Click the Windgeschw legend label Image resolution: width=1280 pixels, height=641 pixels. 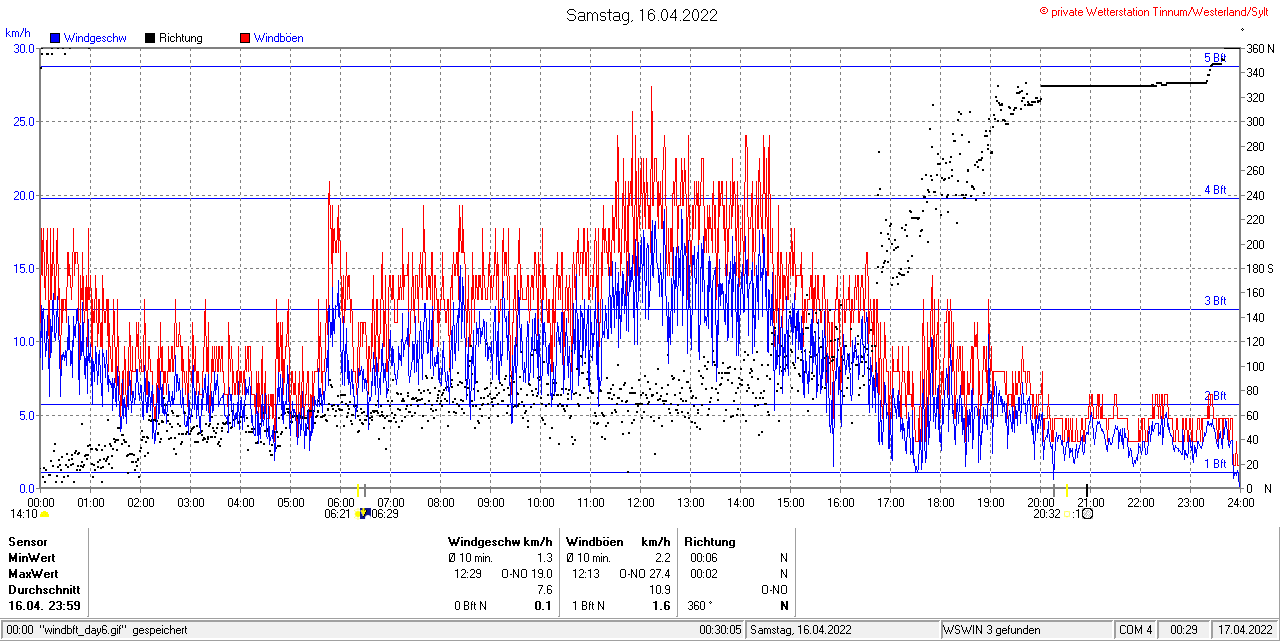click(96, 38)
